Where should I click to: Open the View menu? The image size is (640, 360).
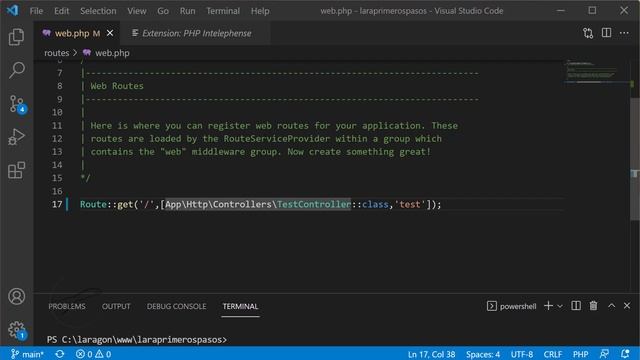tap(137, 11)
